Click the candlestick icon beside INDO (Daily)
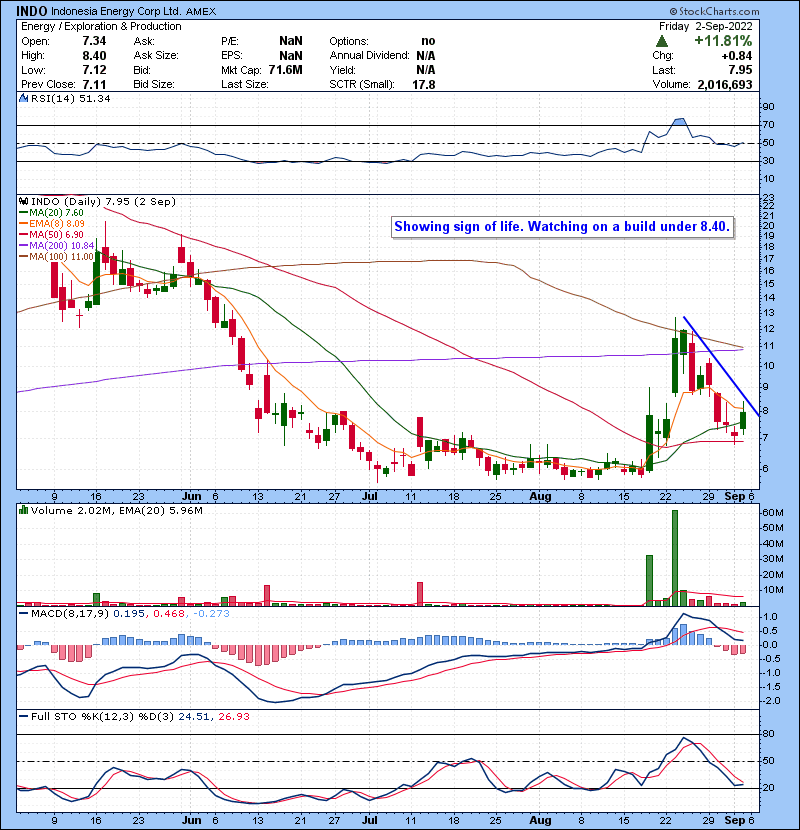This screenshot has height=830, width=800. tap(23, 202)
